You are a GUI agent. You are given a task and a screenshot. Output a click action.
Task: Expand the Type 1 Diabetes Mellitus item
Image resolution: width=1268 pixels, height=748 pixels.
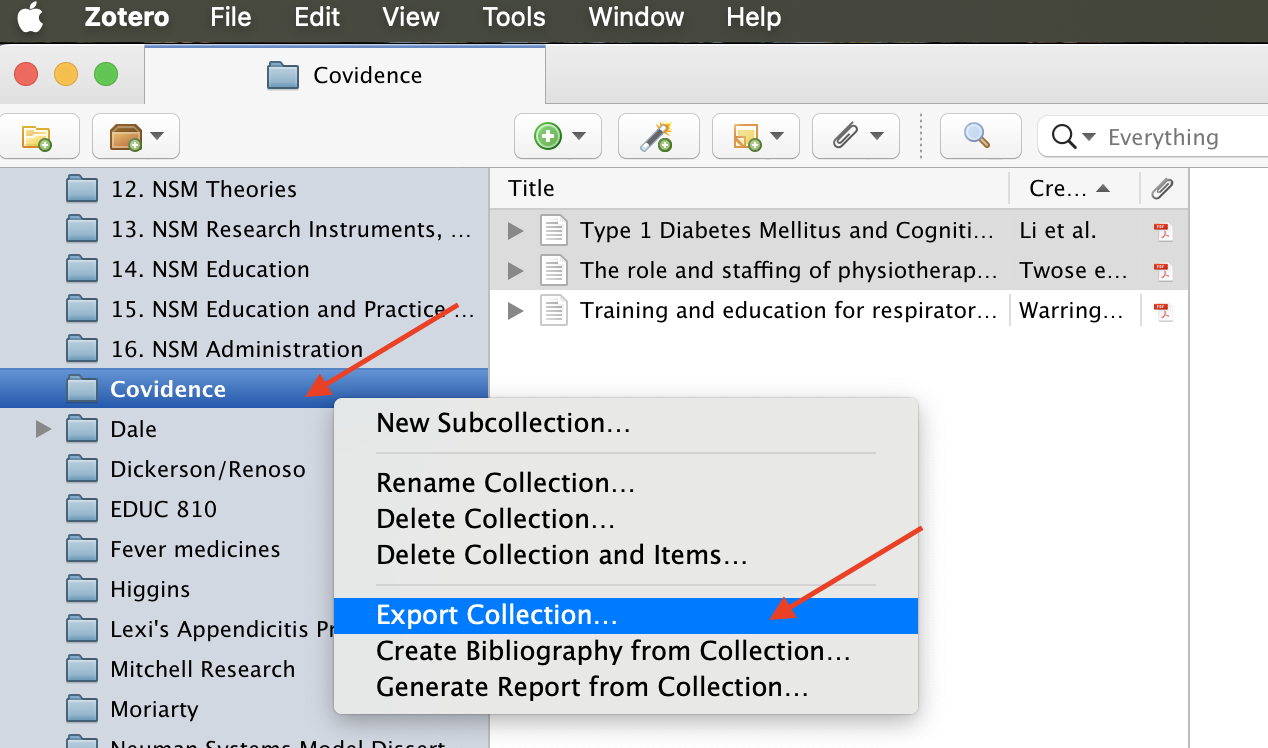(x=515, y=231)
